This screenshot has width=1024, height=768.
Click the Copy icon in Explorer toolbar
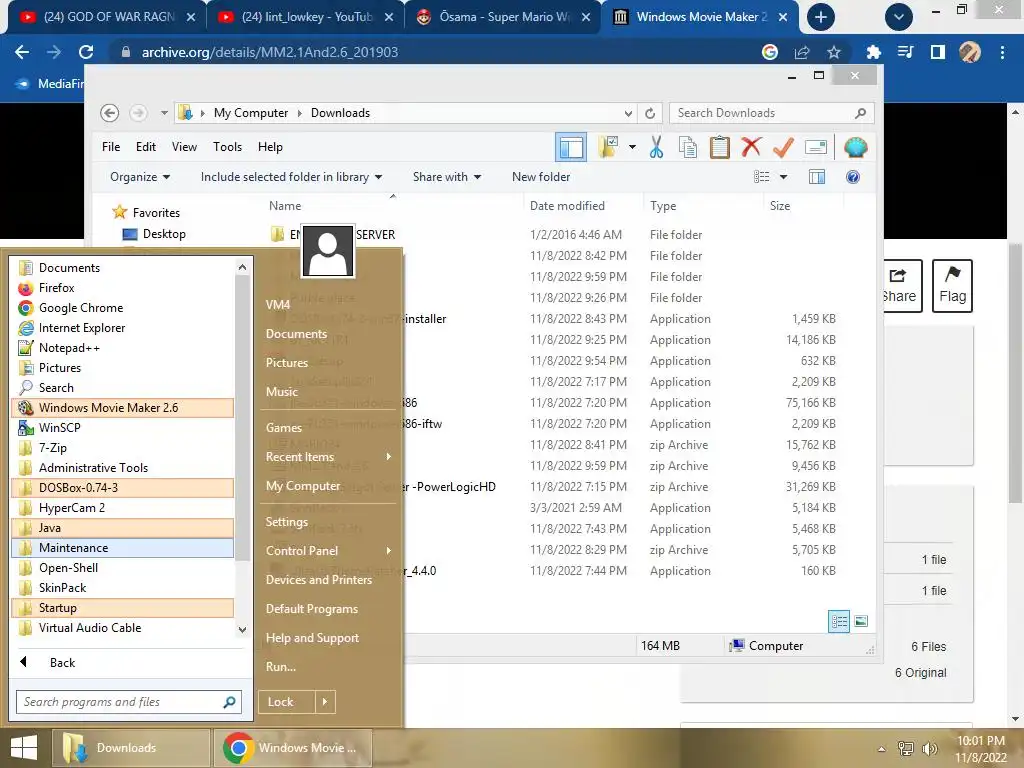point(688,147)
